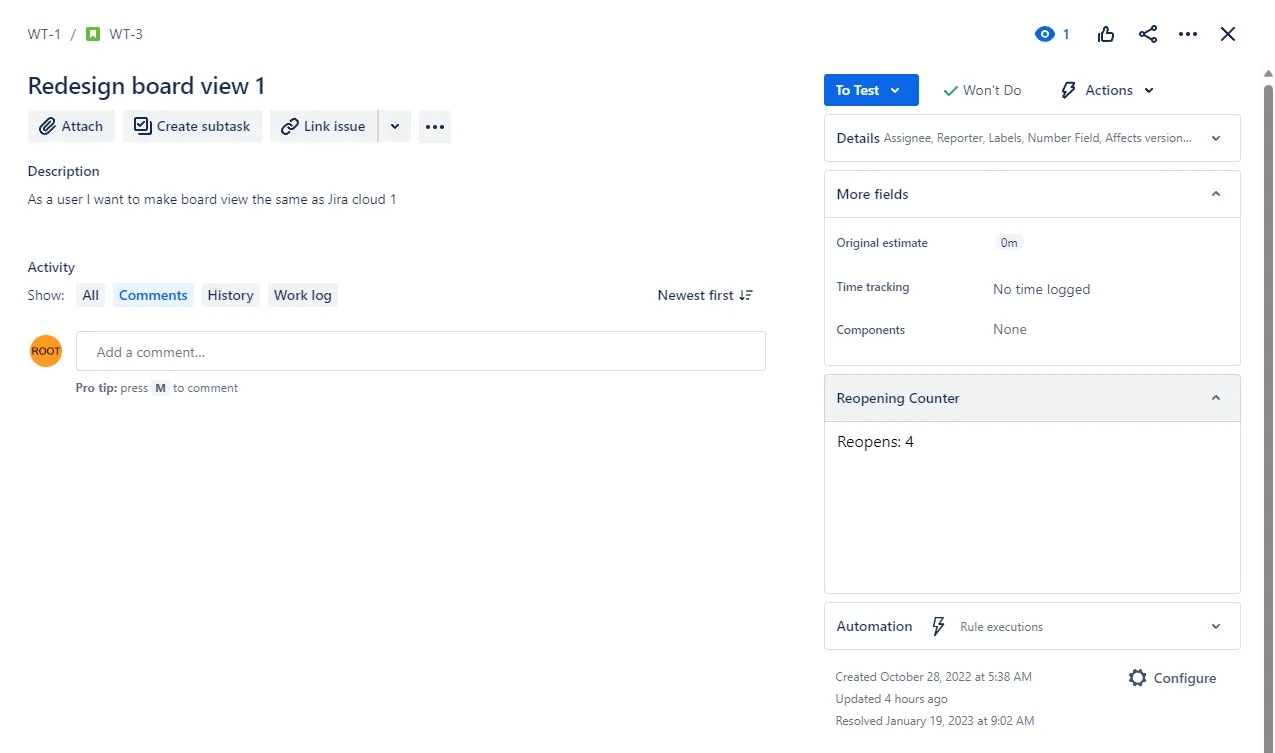Open Configure with the gear icon

pyautogui.click(x=1172, y=678)
